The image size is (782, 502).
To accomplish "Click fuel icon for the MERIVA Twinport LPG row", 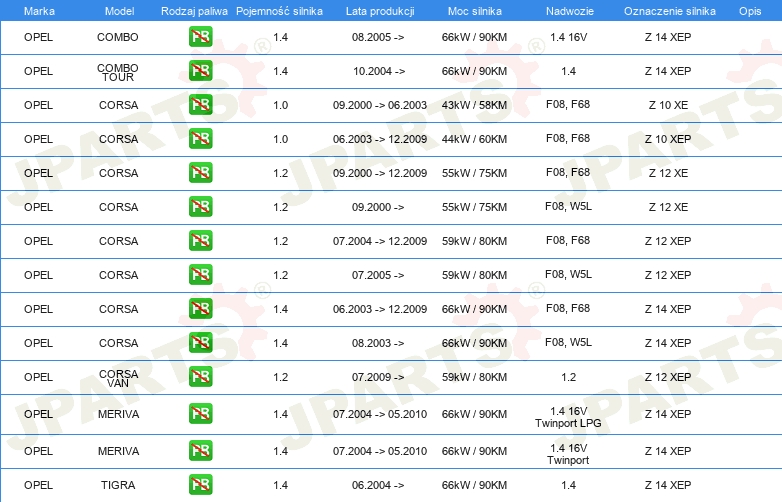I will (x=200, y=414).
